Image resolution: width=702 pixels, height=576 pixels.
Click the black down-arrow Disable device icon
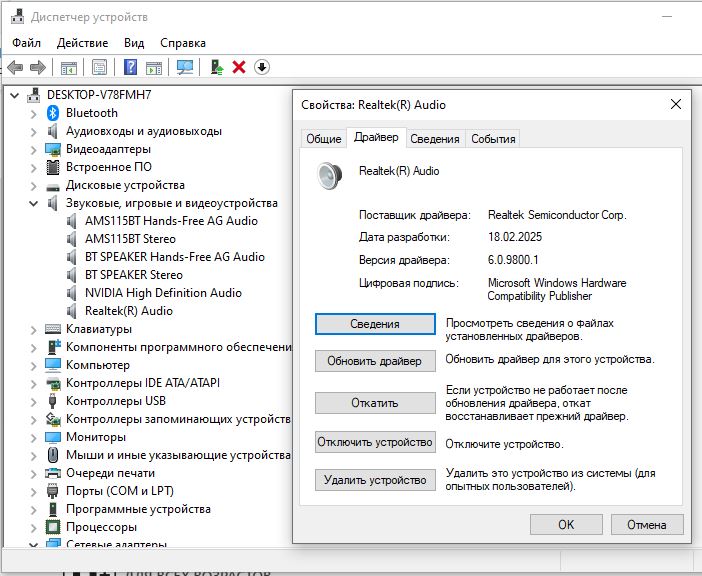tap(262, 67)
